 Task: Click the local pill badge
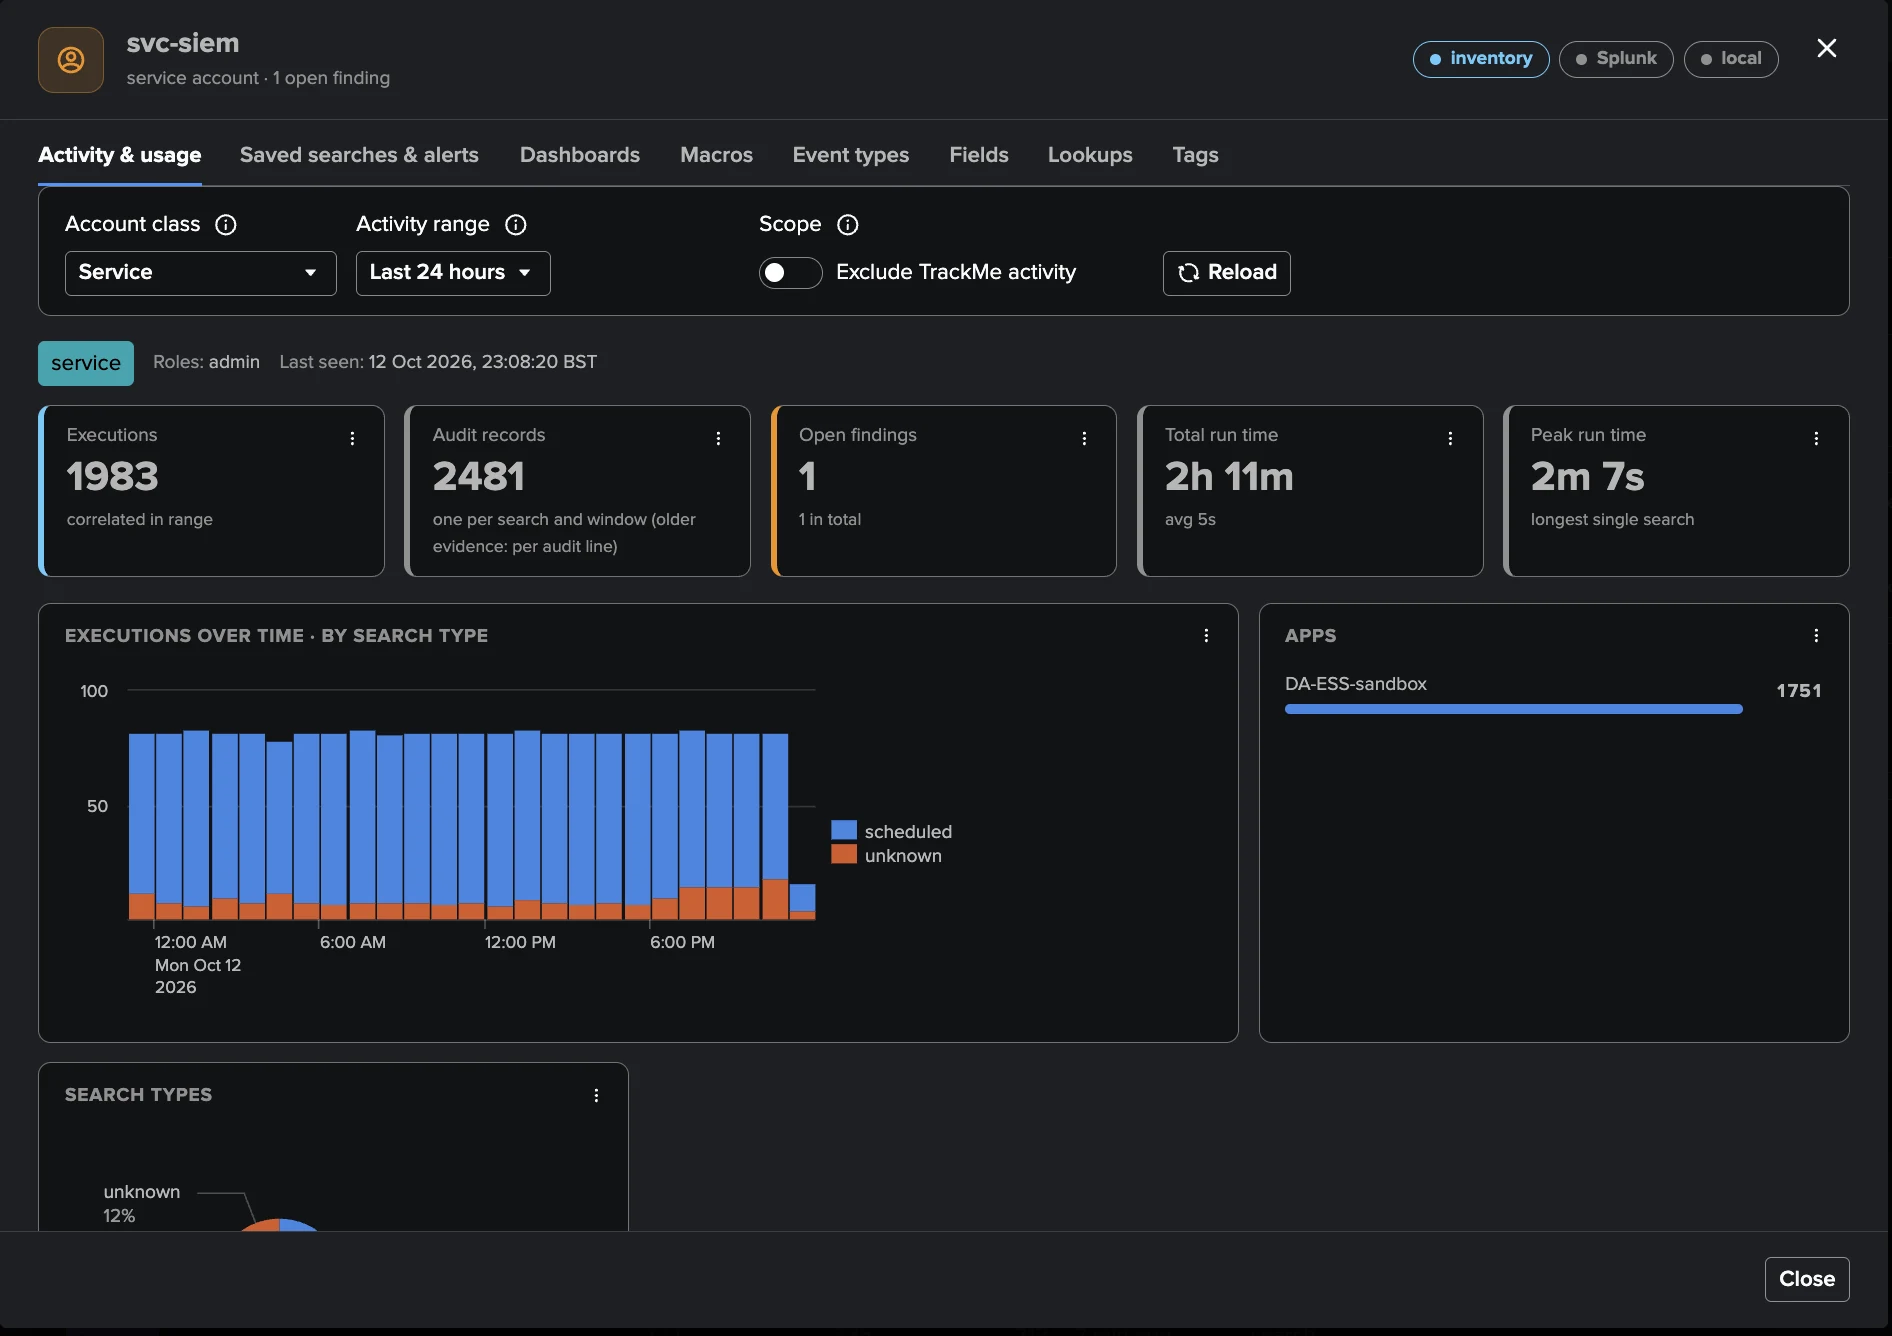pyautogui.click(x=1730, y=58)
